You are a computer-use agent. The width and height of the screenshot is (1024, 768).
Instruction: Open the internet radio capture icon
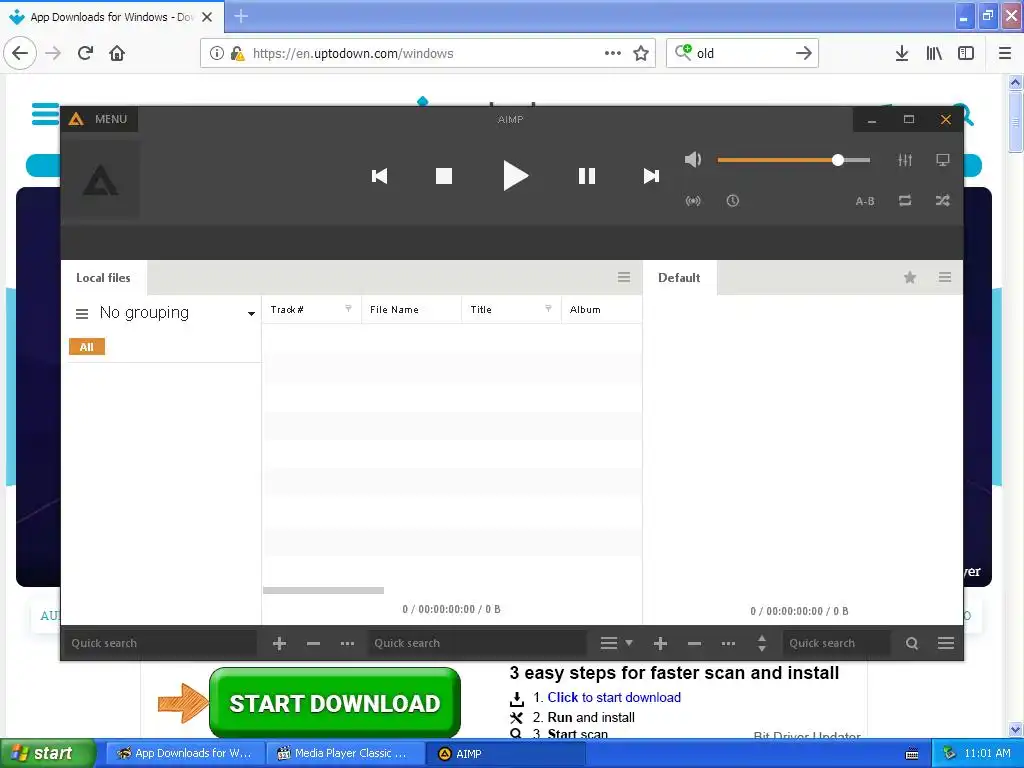click(693, 200)
